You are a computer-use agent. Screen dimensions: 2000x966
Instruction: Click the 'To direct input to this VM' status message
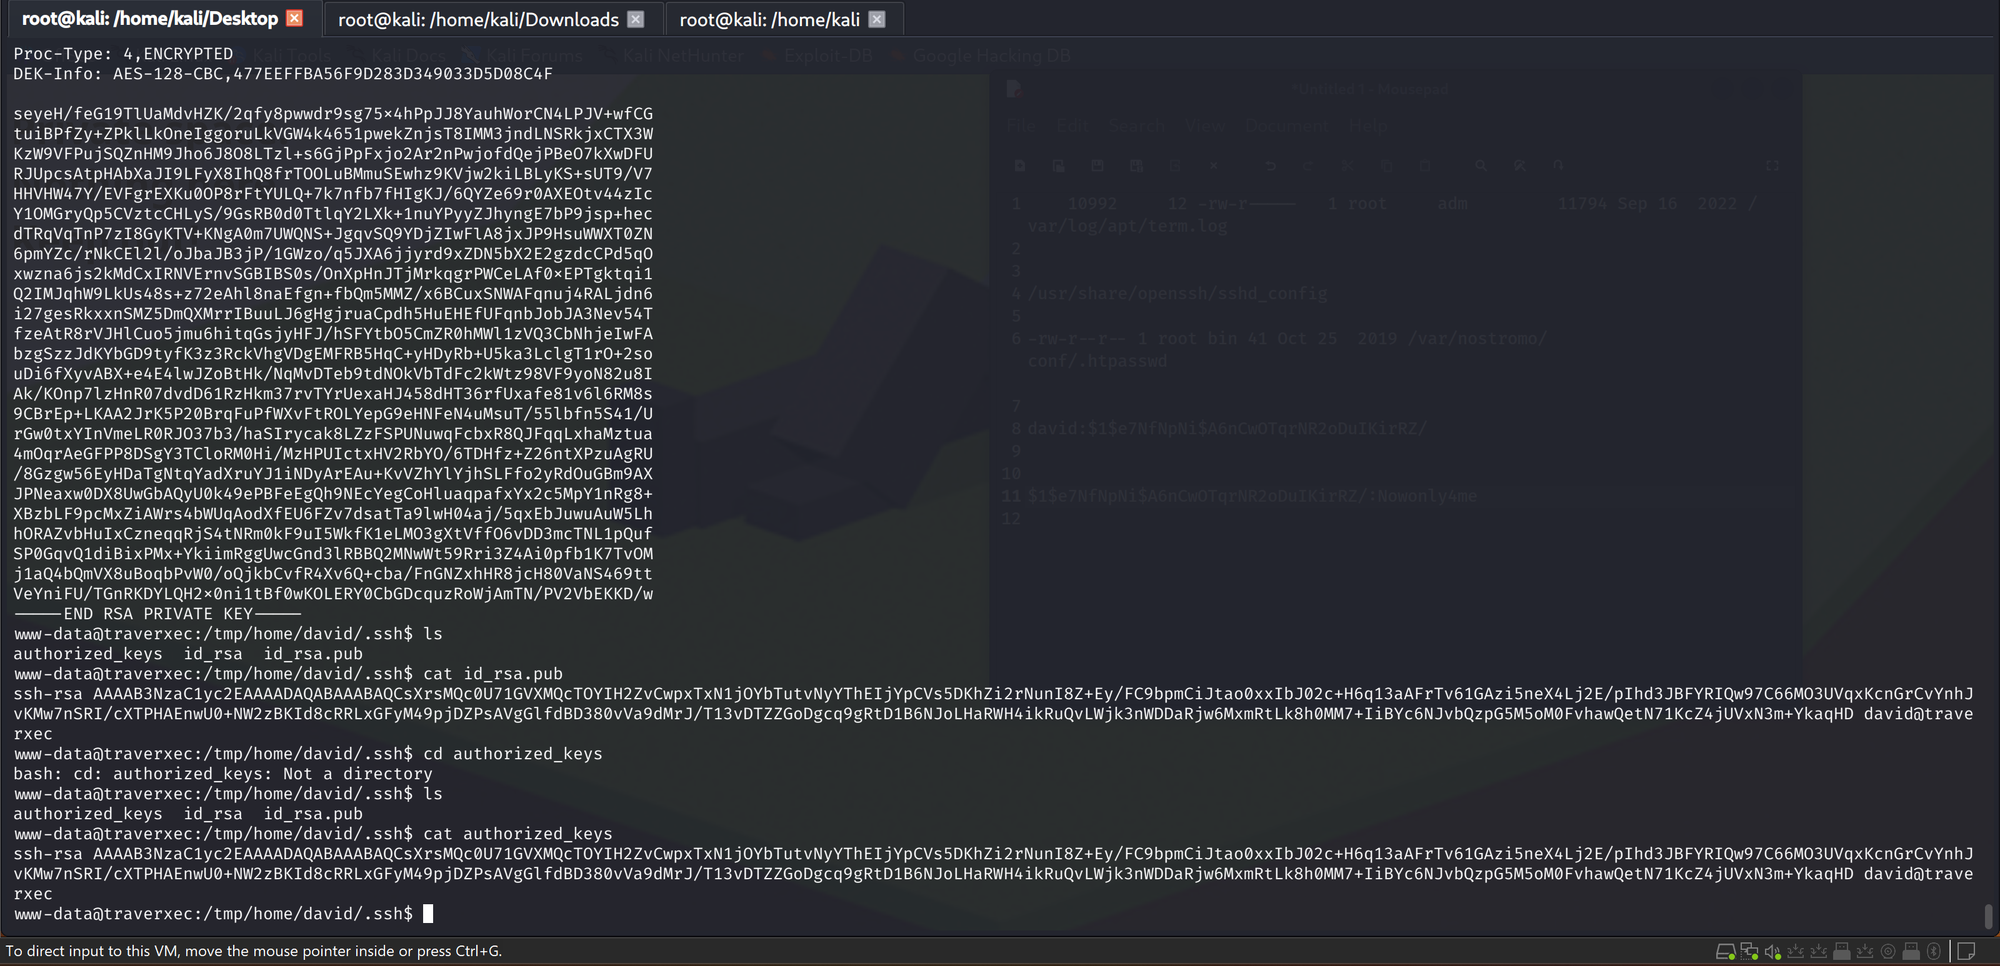[254, 951]
